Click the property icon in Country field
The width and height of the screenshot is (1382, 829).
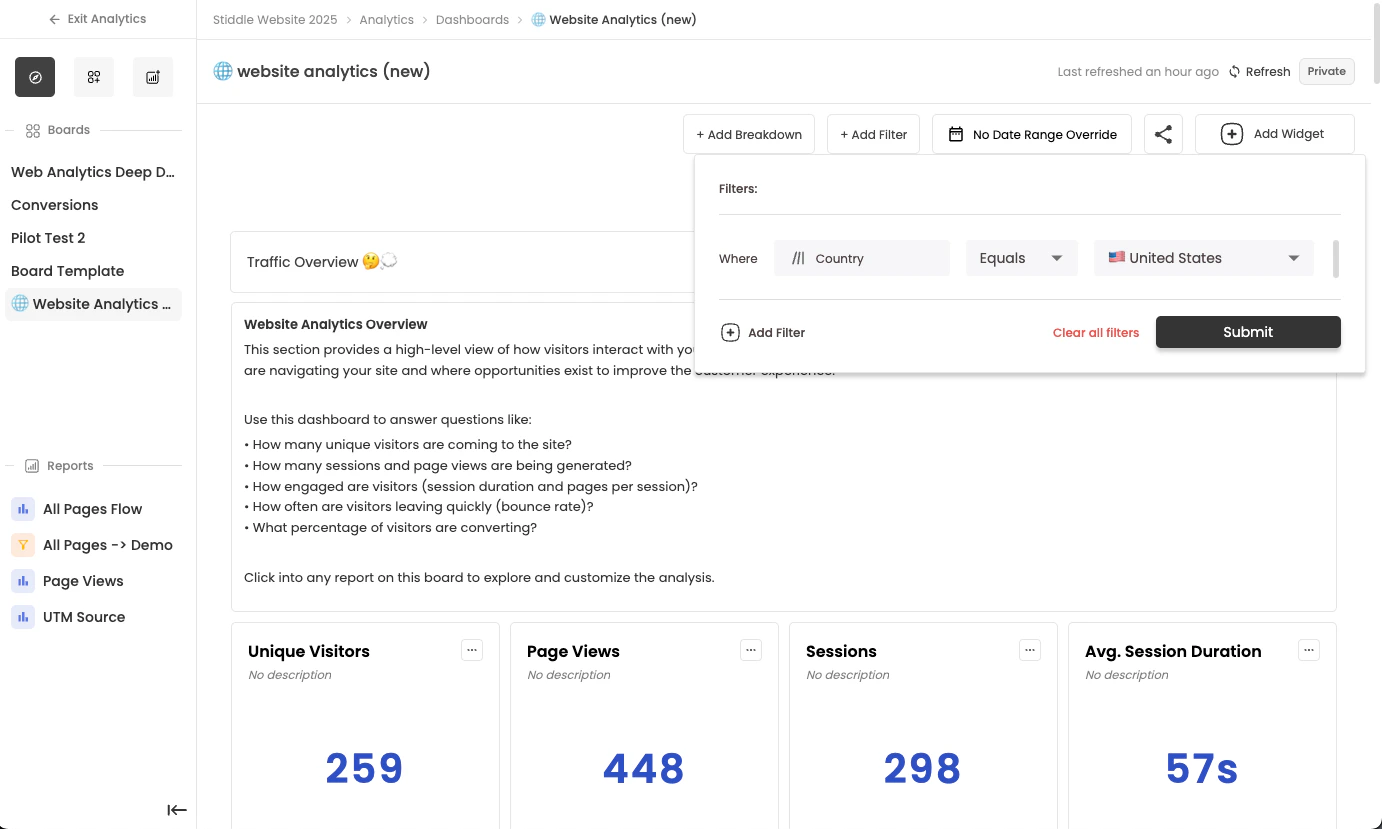coord(798,258)
